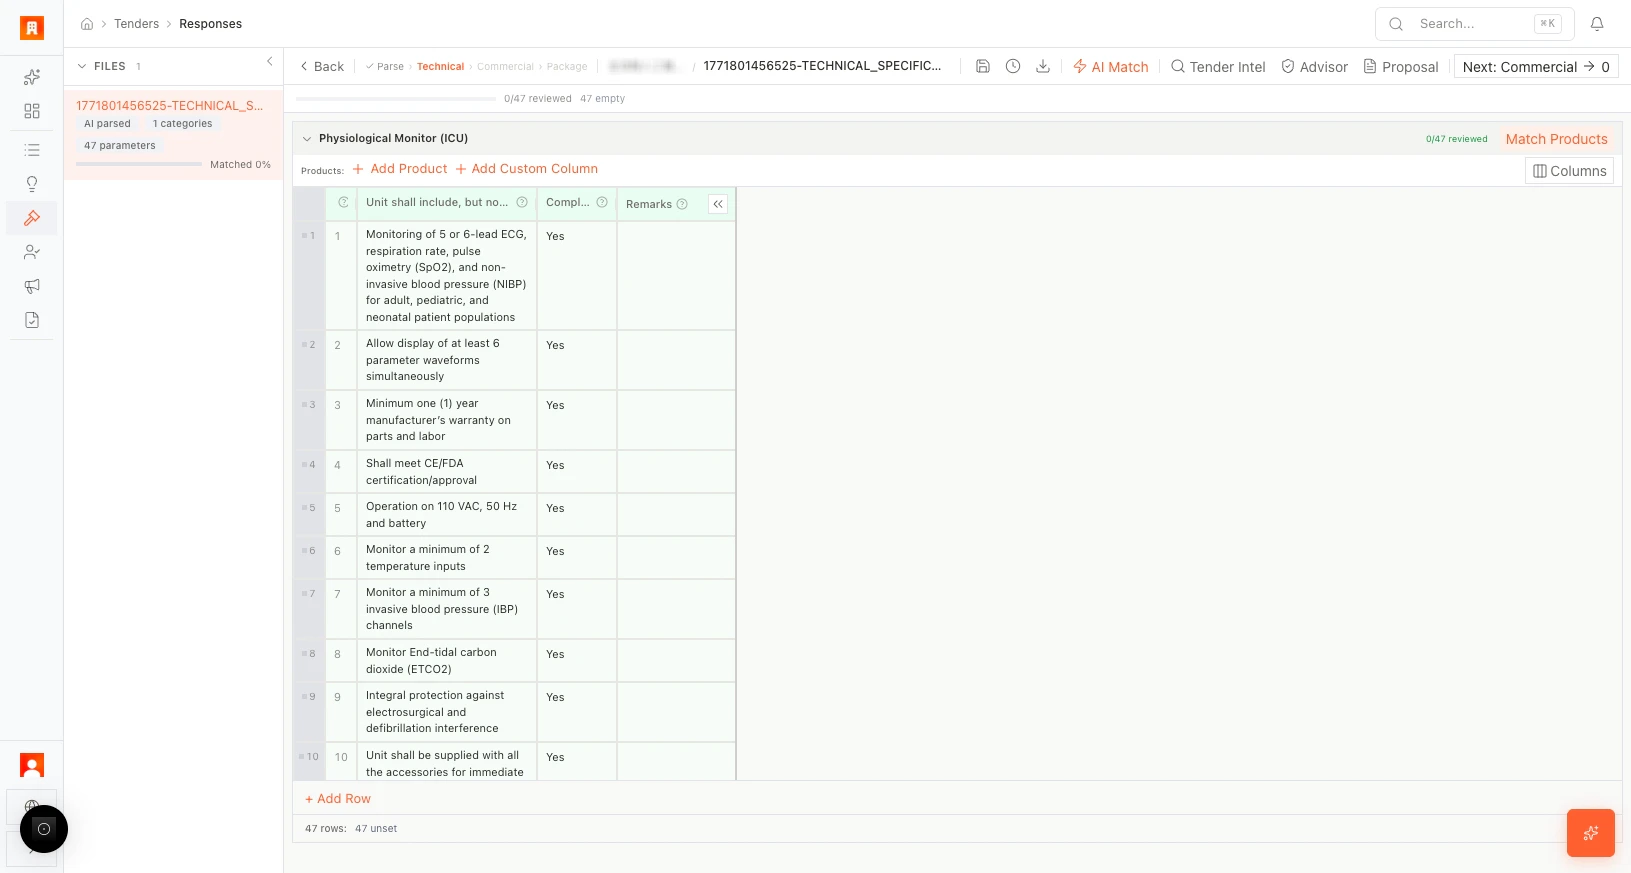
Task: Click the Tenders breadcrumb
Action: coord(136,24)
